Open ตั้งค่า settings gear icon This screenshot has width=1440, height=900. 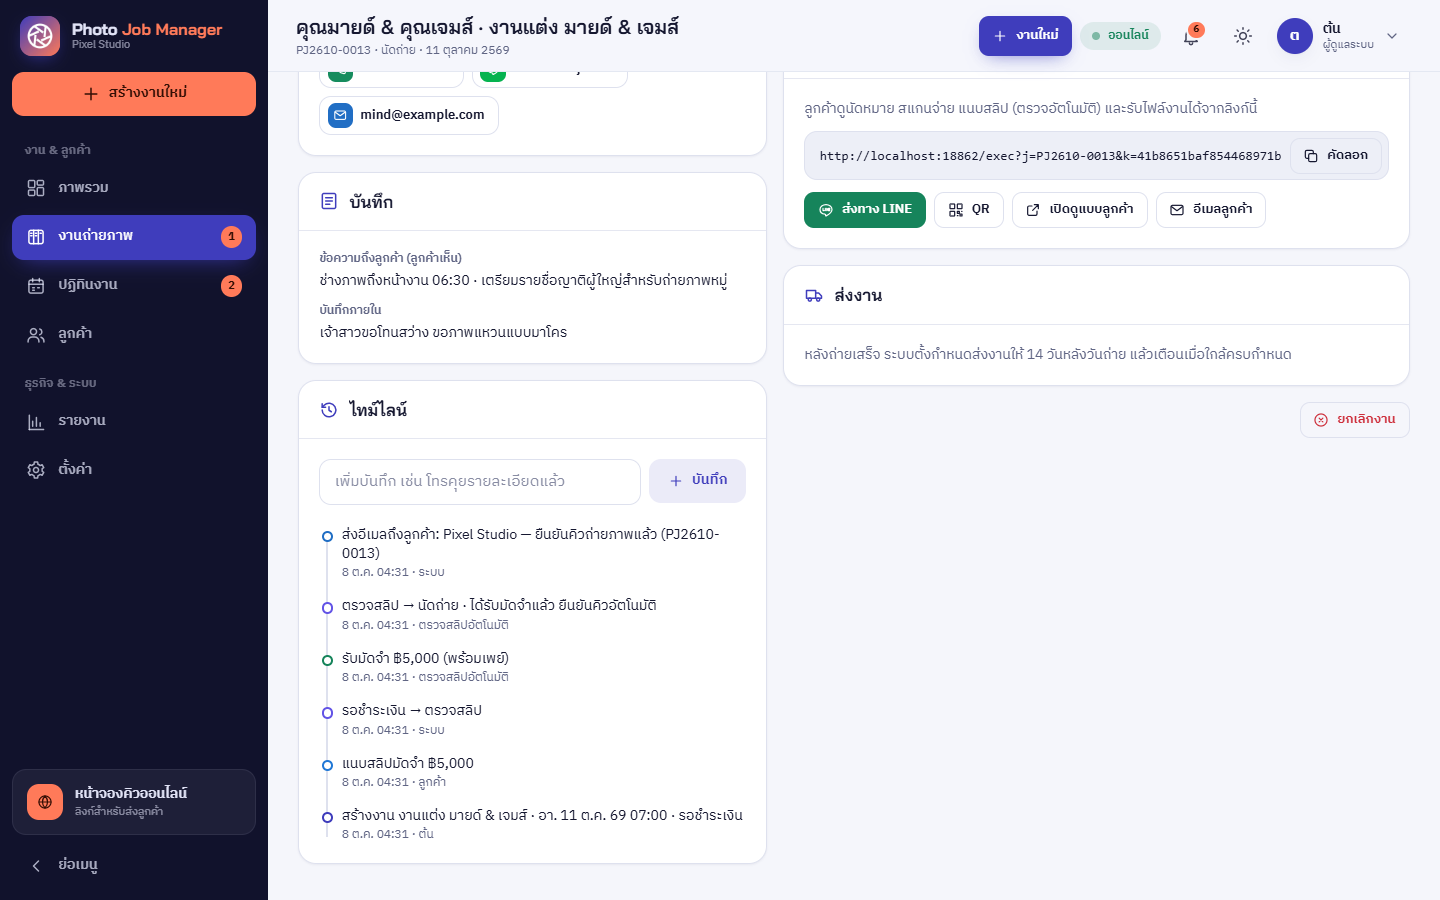click(36, 470)
